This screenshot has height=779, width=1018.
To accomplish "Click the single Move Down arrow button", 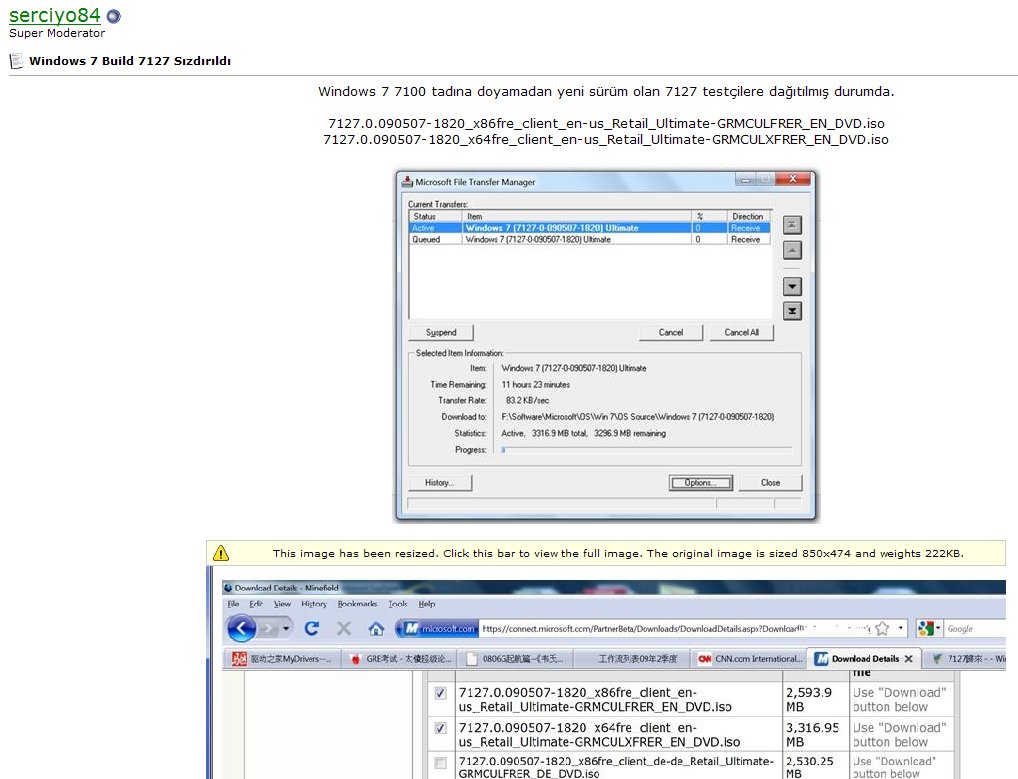I will [x=792, y=286].
